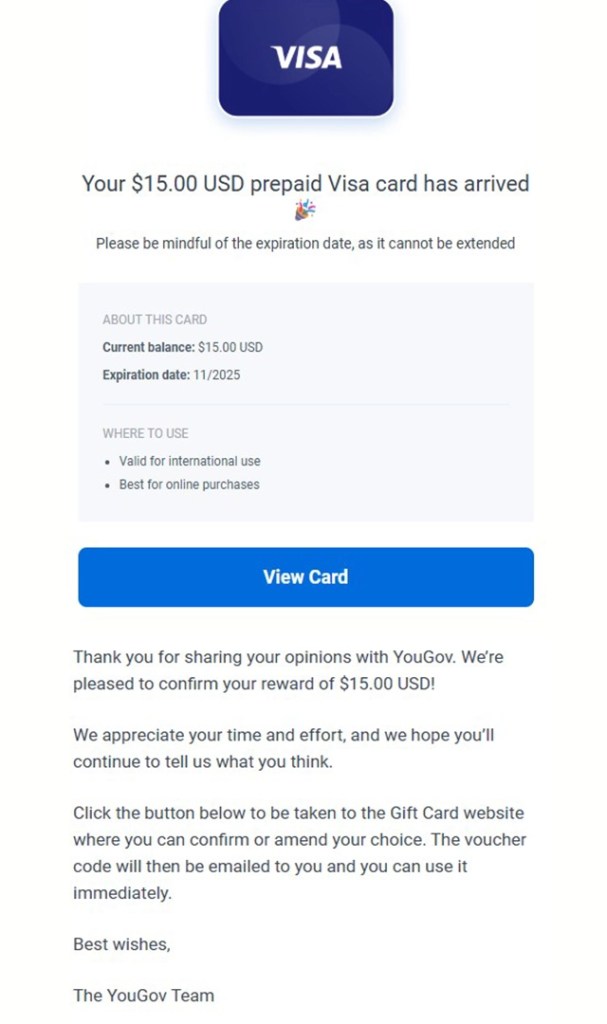Click the WHERE TO USE section header

pos(145,433)
